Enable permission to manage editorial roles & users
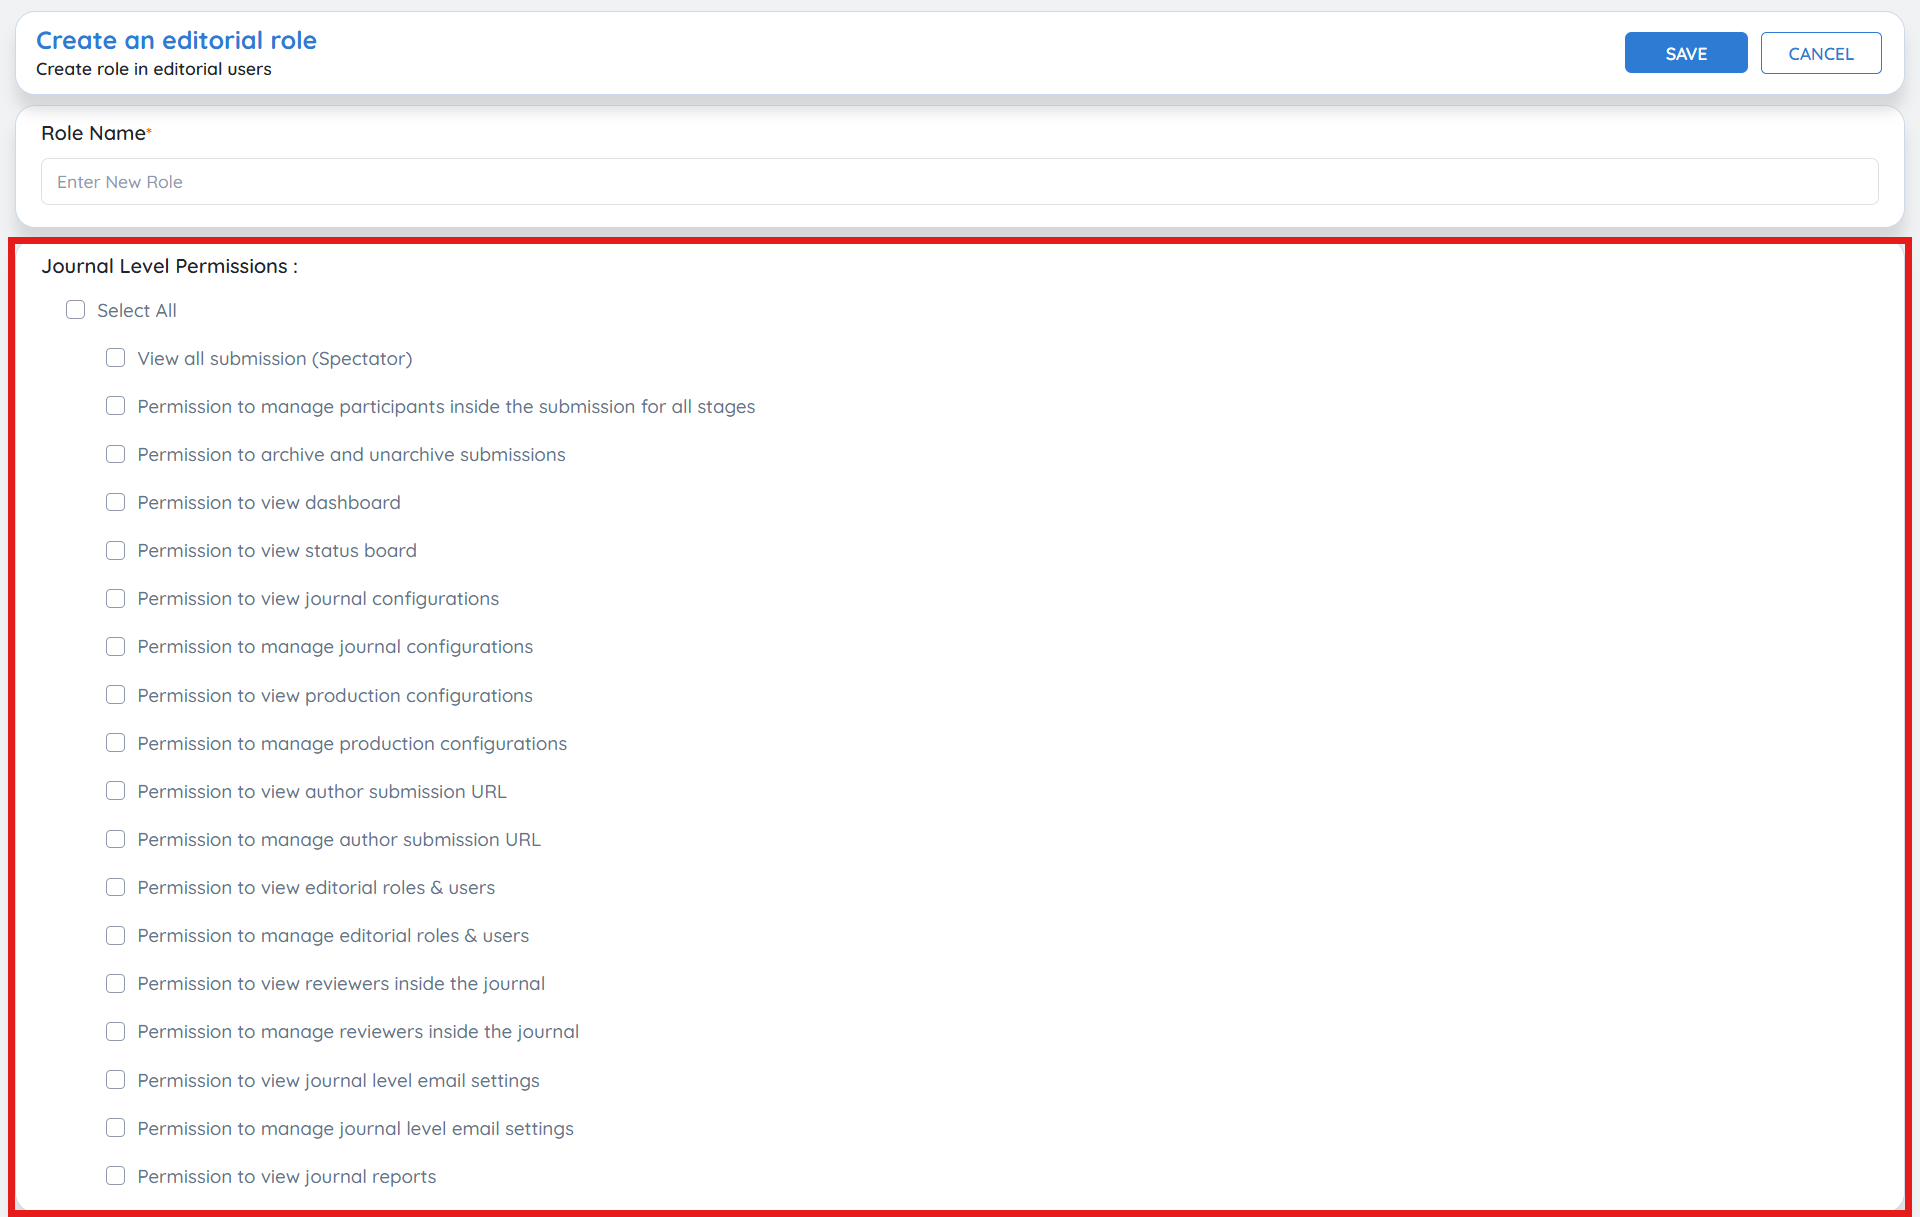 pos(116,935)
